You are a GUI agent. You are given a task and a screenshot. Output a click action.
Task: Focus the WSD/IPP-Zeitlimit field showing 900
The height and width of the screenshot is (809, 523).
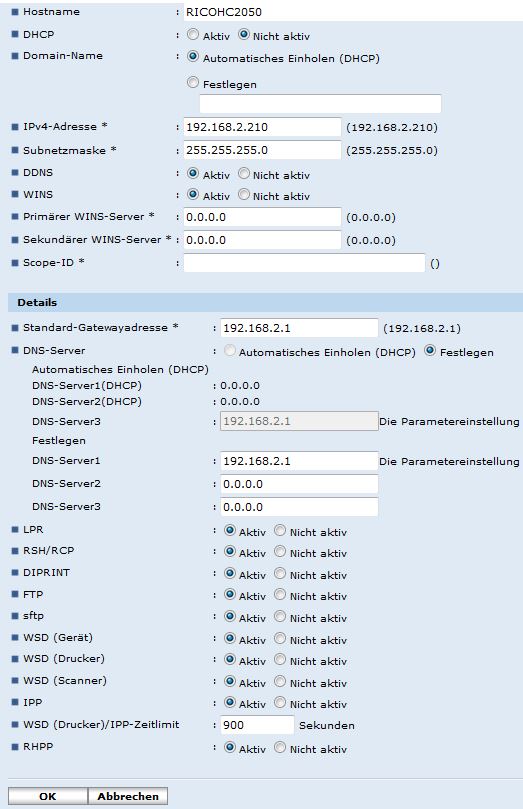257,725
